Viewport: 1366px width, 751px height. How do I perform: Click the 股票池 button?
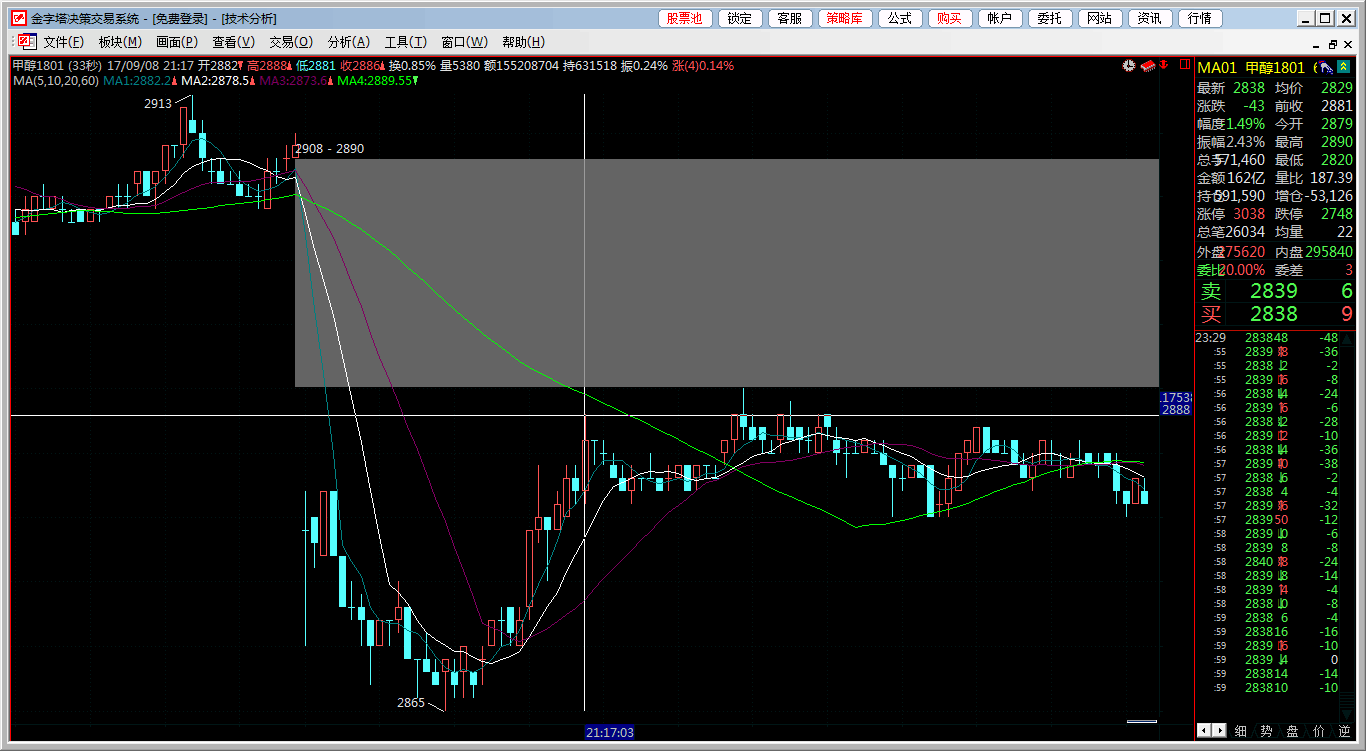pos(685,18)
